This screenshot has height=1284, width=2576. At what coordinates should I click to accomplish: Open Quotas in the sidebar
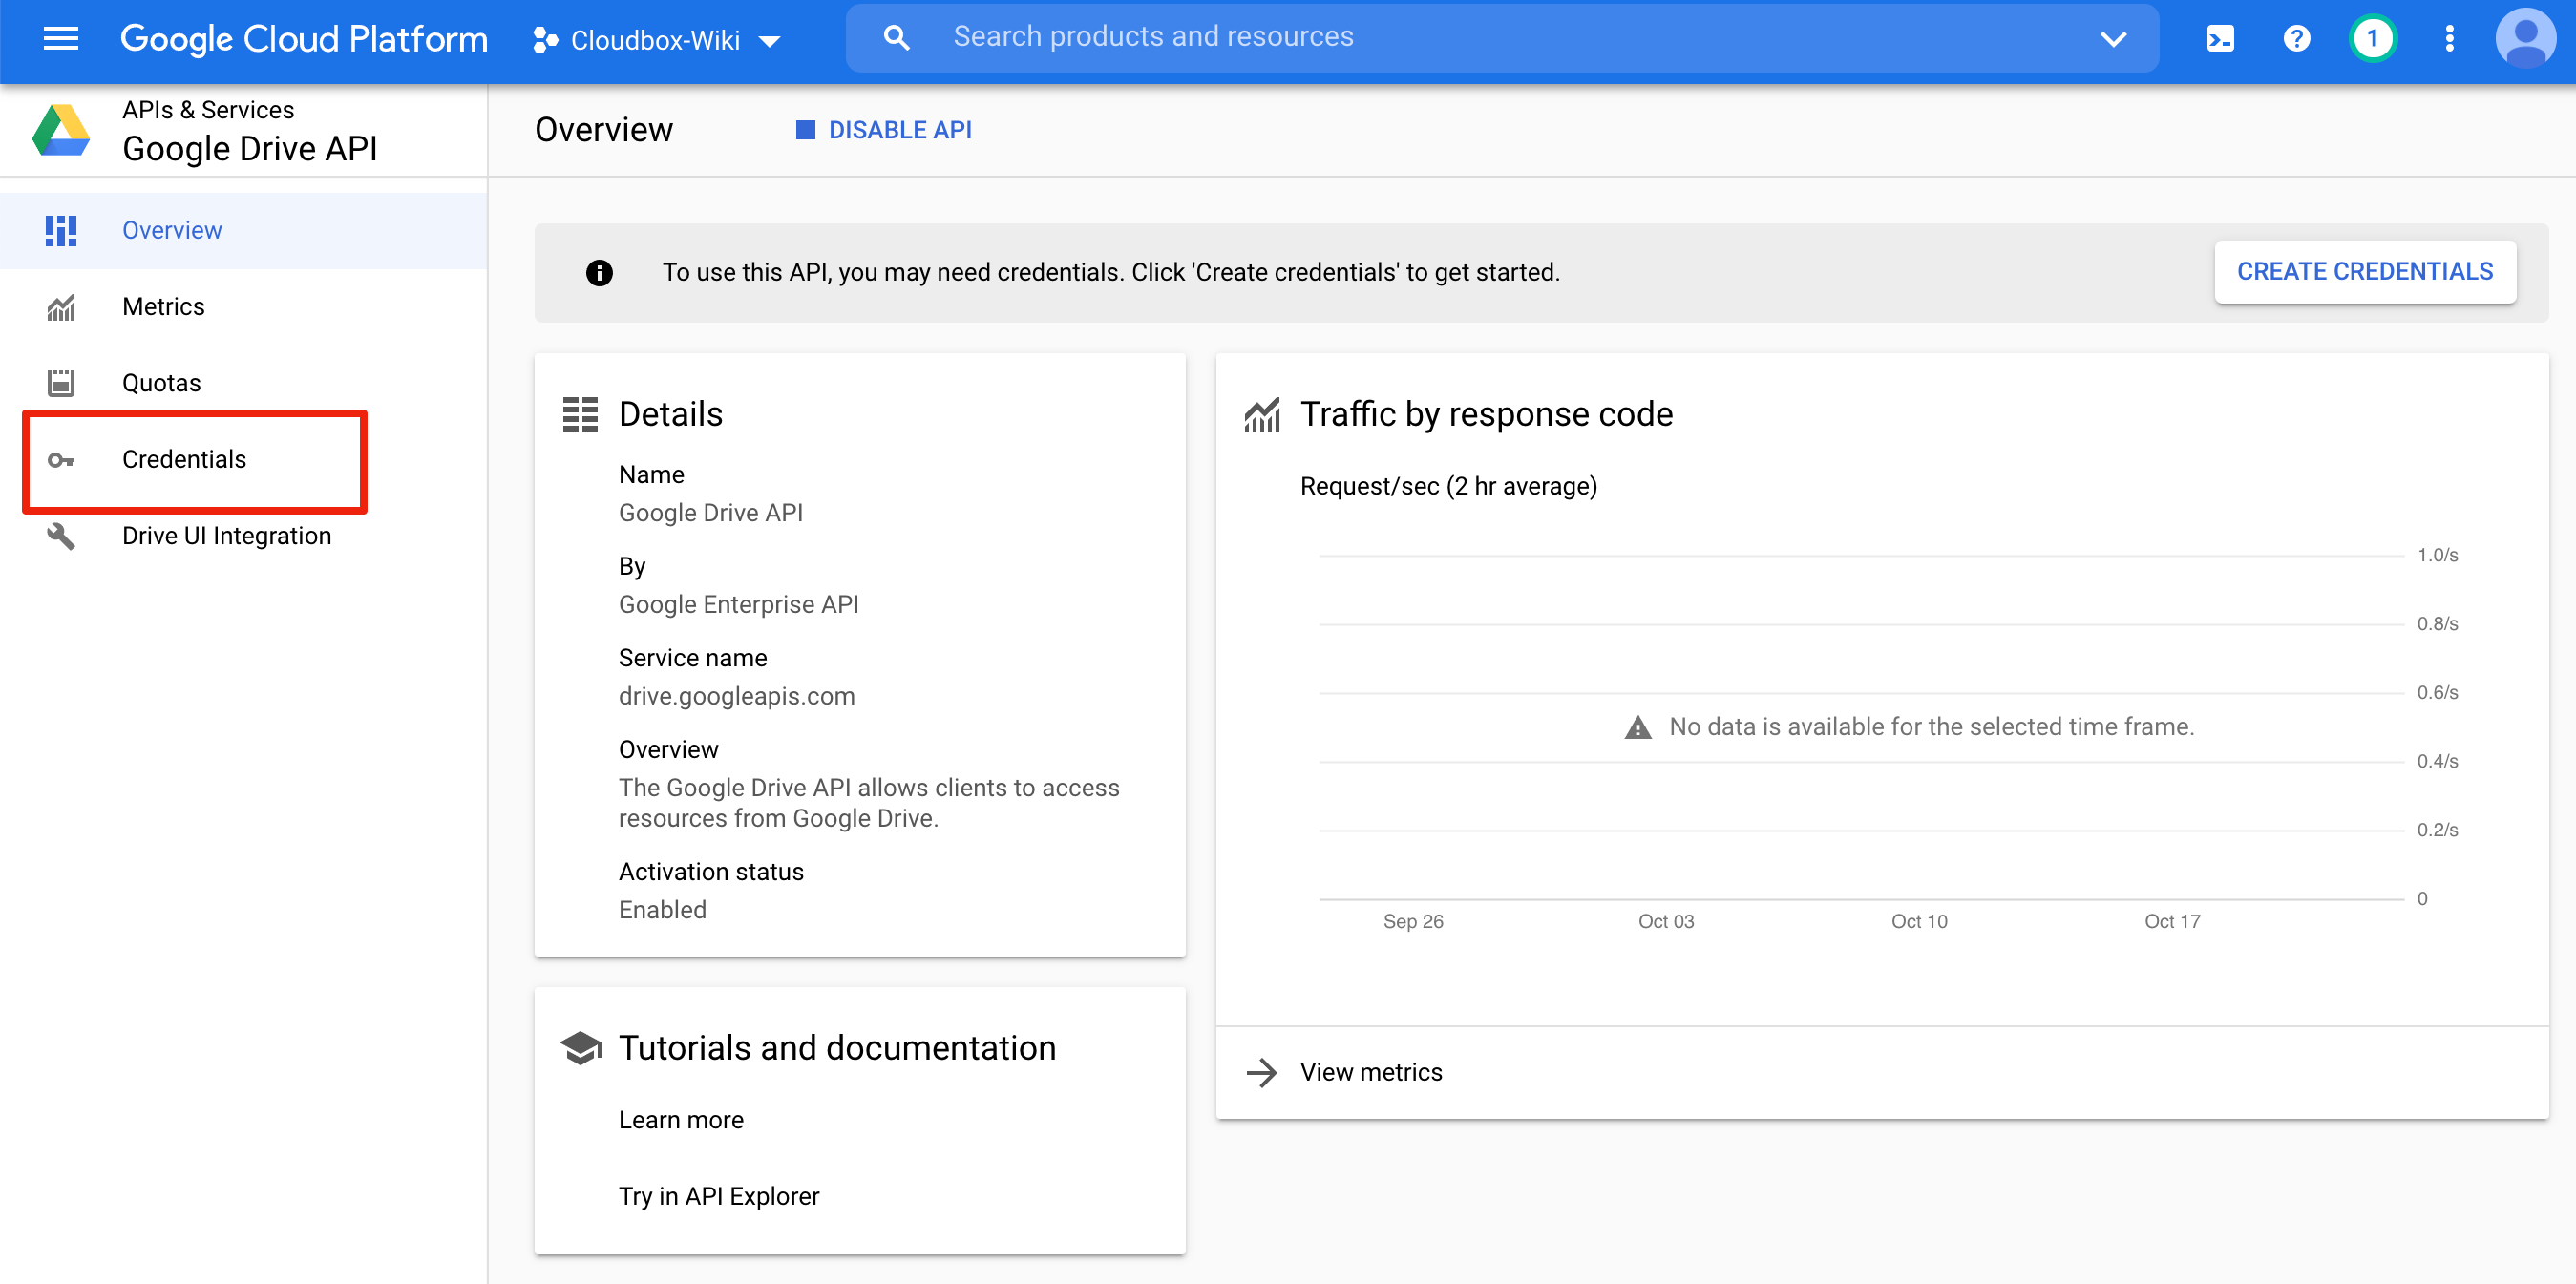[244, 384]
